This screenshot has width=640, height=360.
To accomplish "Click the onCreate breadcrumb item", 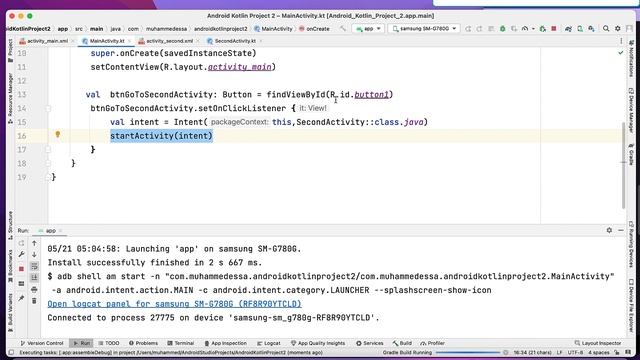I will click(314, 29).
